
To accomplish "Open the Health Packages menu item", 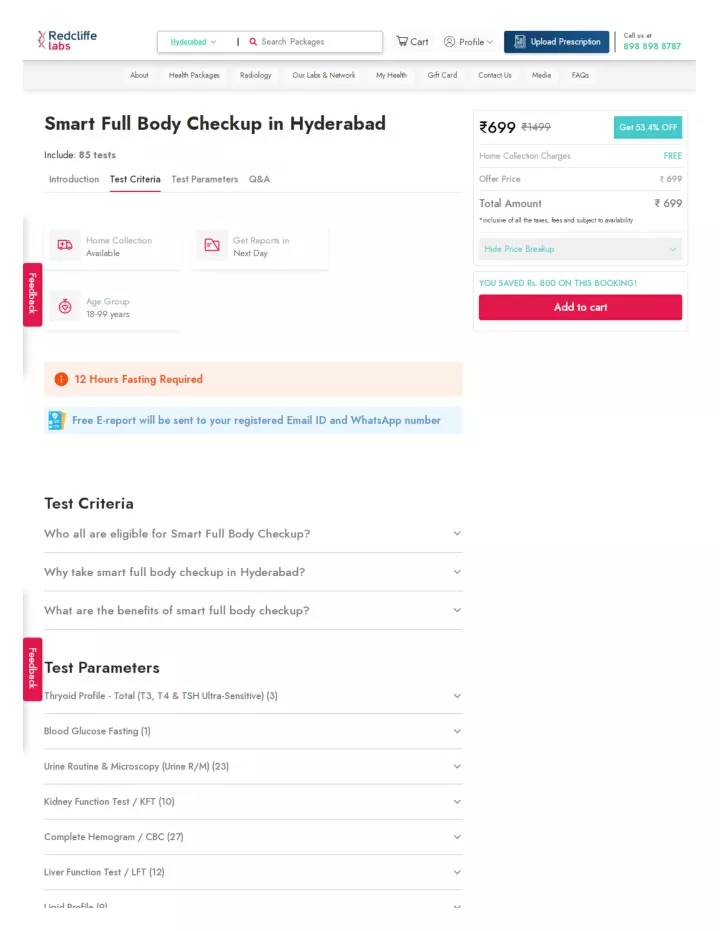I will (194, 75).
